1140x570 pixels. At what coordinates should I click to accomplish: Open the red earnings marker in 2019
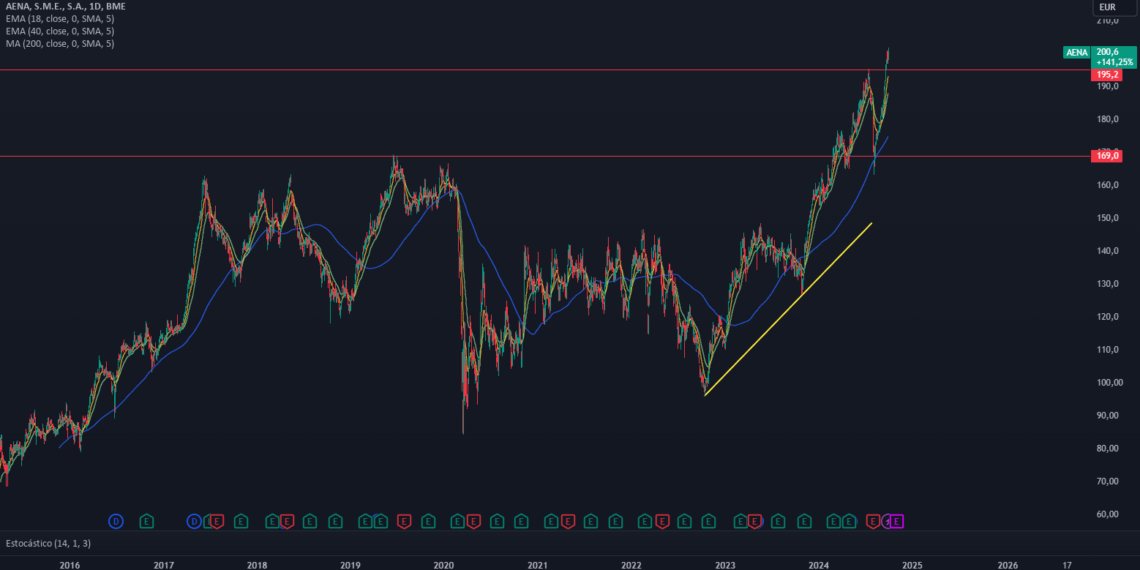[404, 521]
